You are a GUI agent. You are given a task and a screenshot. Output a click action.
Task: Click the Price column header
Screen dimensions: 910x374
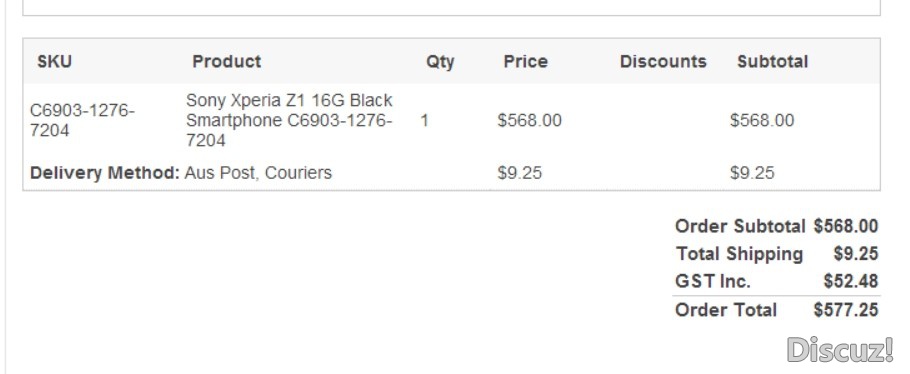click(x=526, y=62)
